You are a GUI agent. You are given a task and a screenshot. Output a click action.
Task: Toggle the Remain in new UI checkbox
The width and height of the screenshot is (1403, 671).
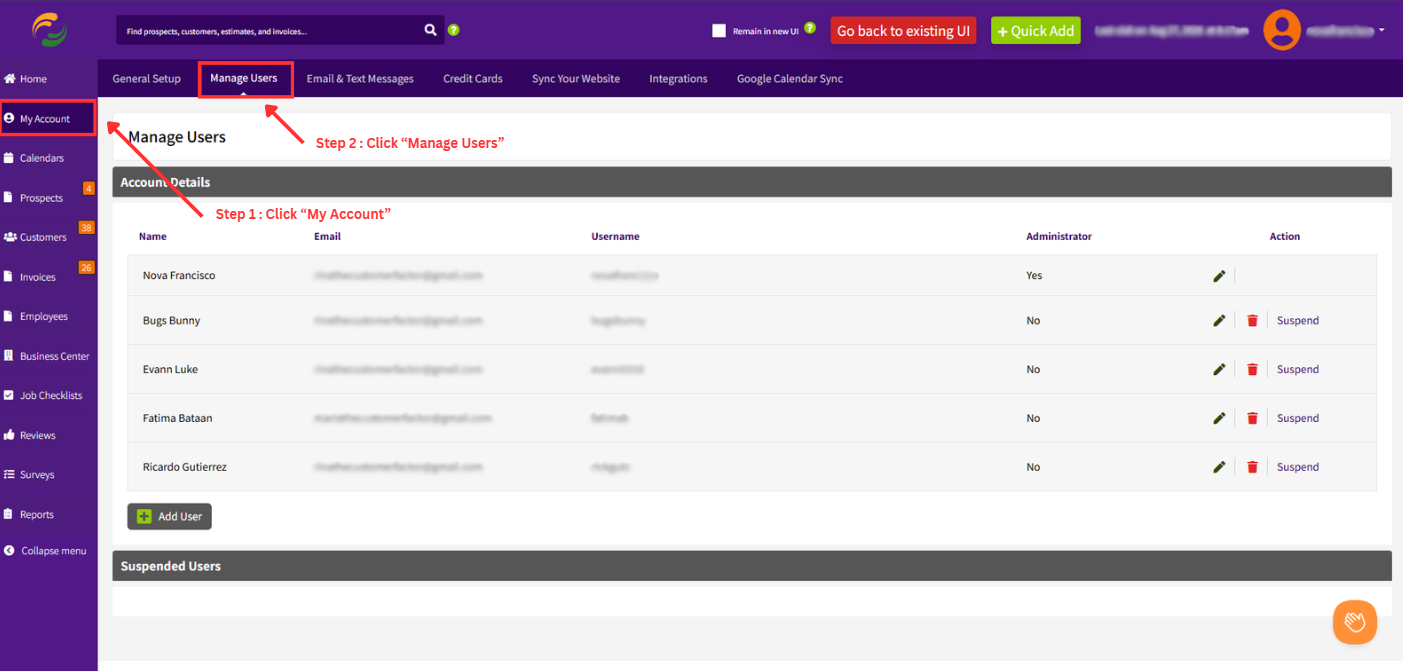[x=719, y=31]
